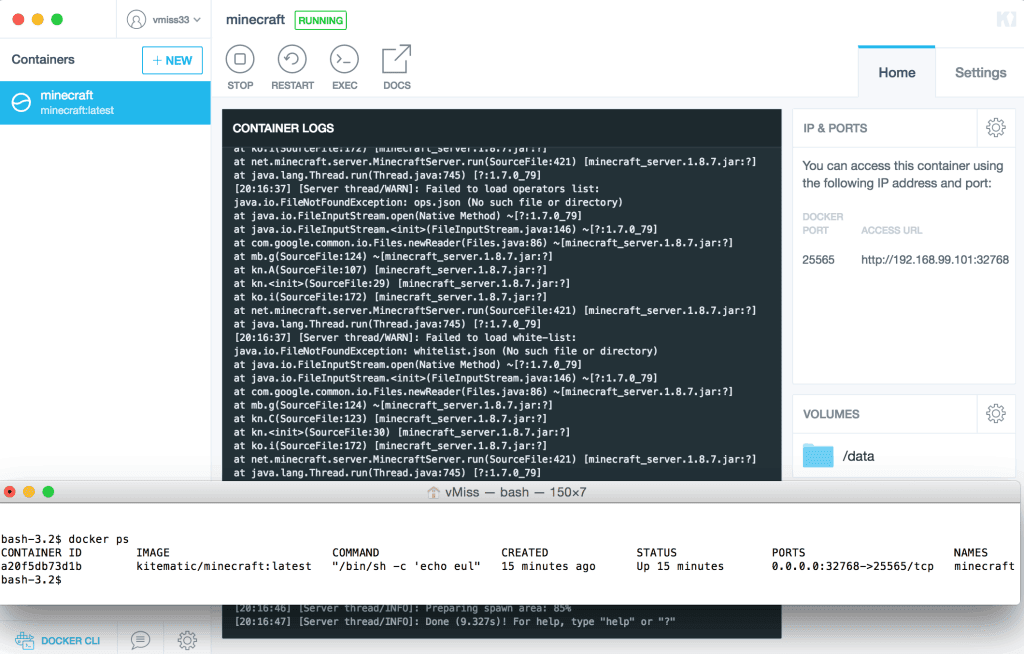Image resolution: width=1024 pixels, height=654 pixels.
Task: Click the minecraft container title
Action: tap(255, 20)
